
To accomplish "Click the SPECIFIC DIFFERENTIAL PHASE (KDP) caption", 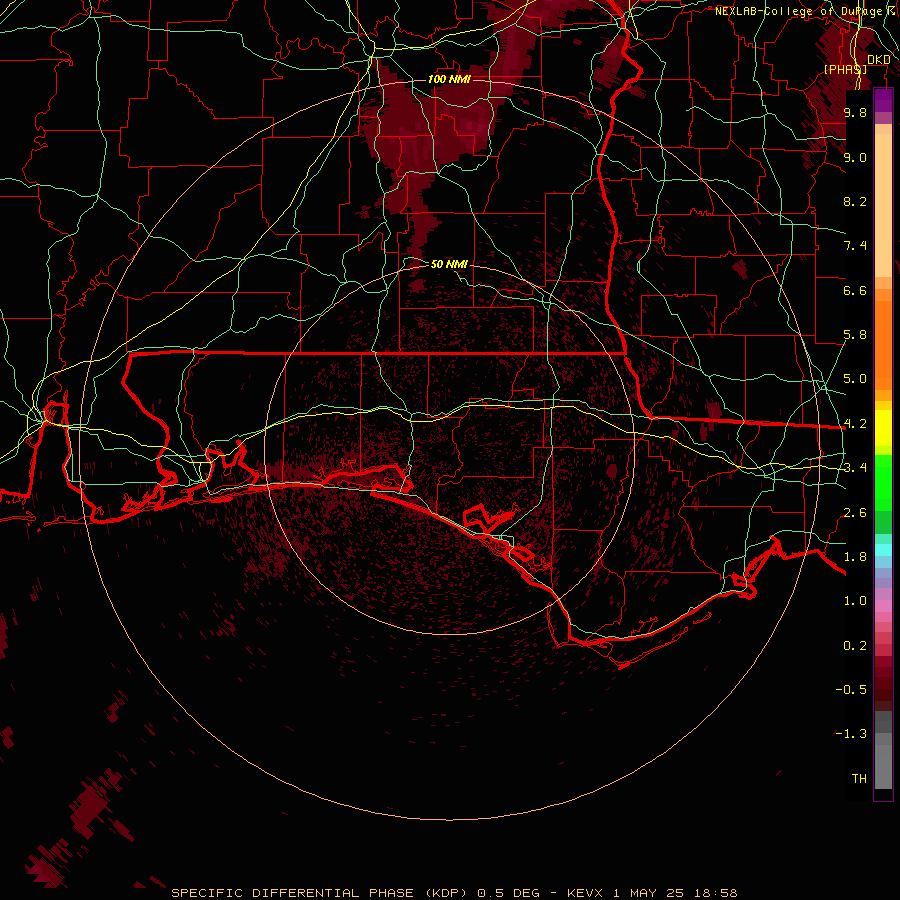I will tap(321, 893).
